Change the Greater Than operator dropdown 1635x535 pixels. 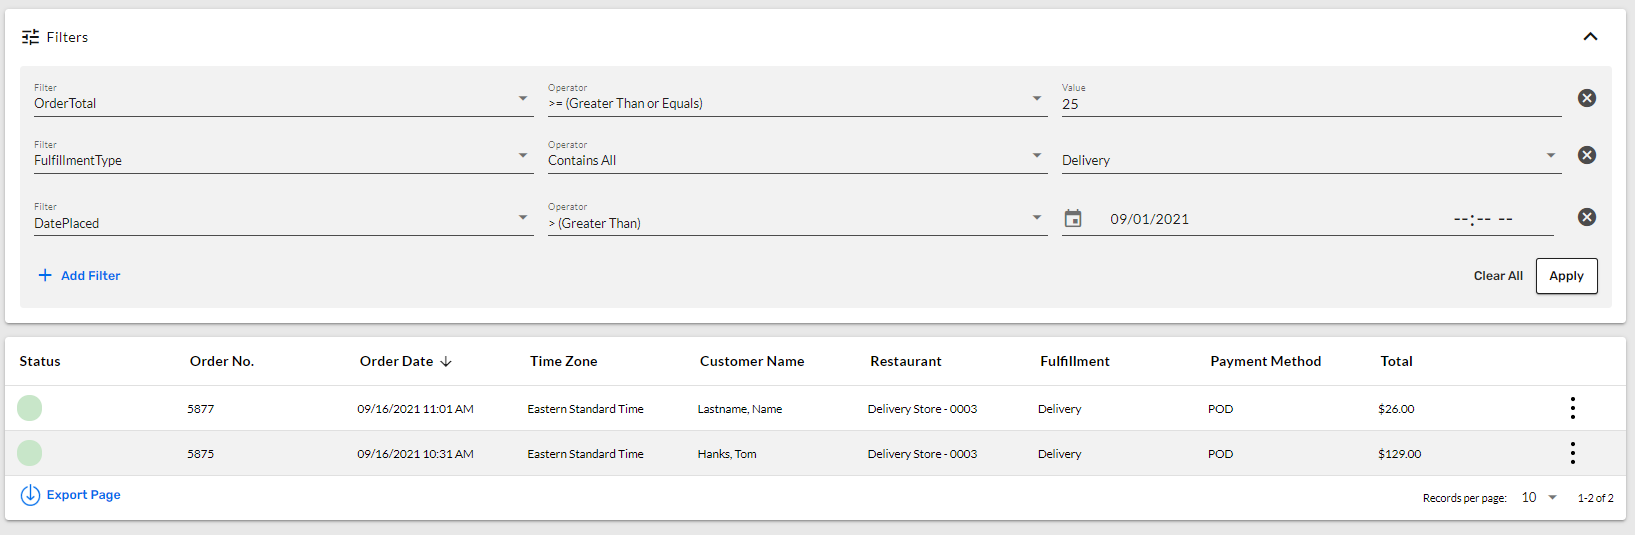pyautogui.click(x=797, y=218)
